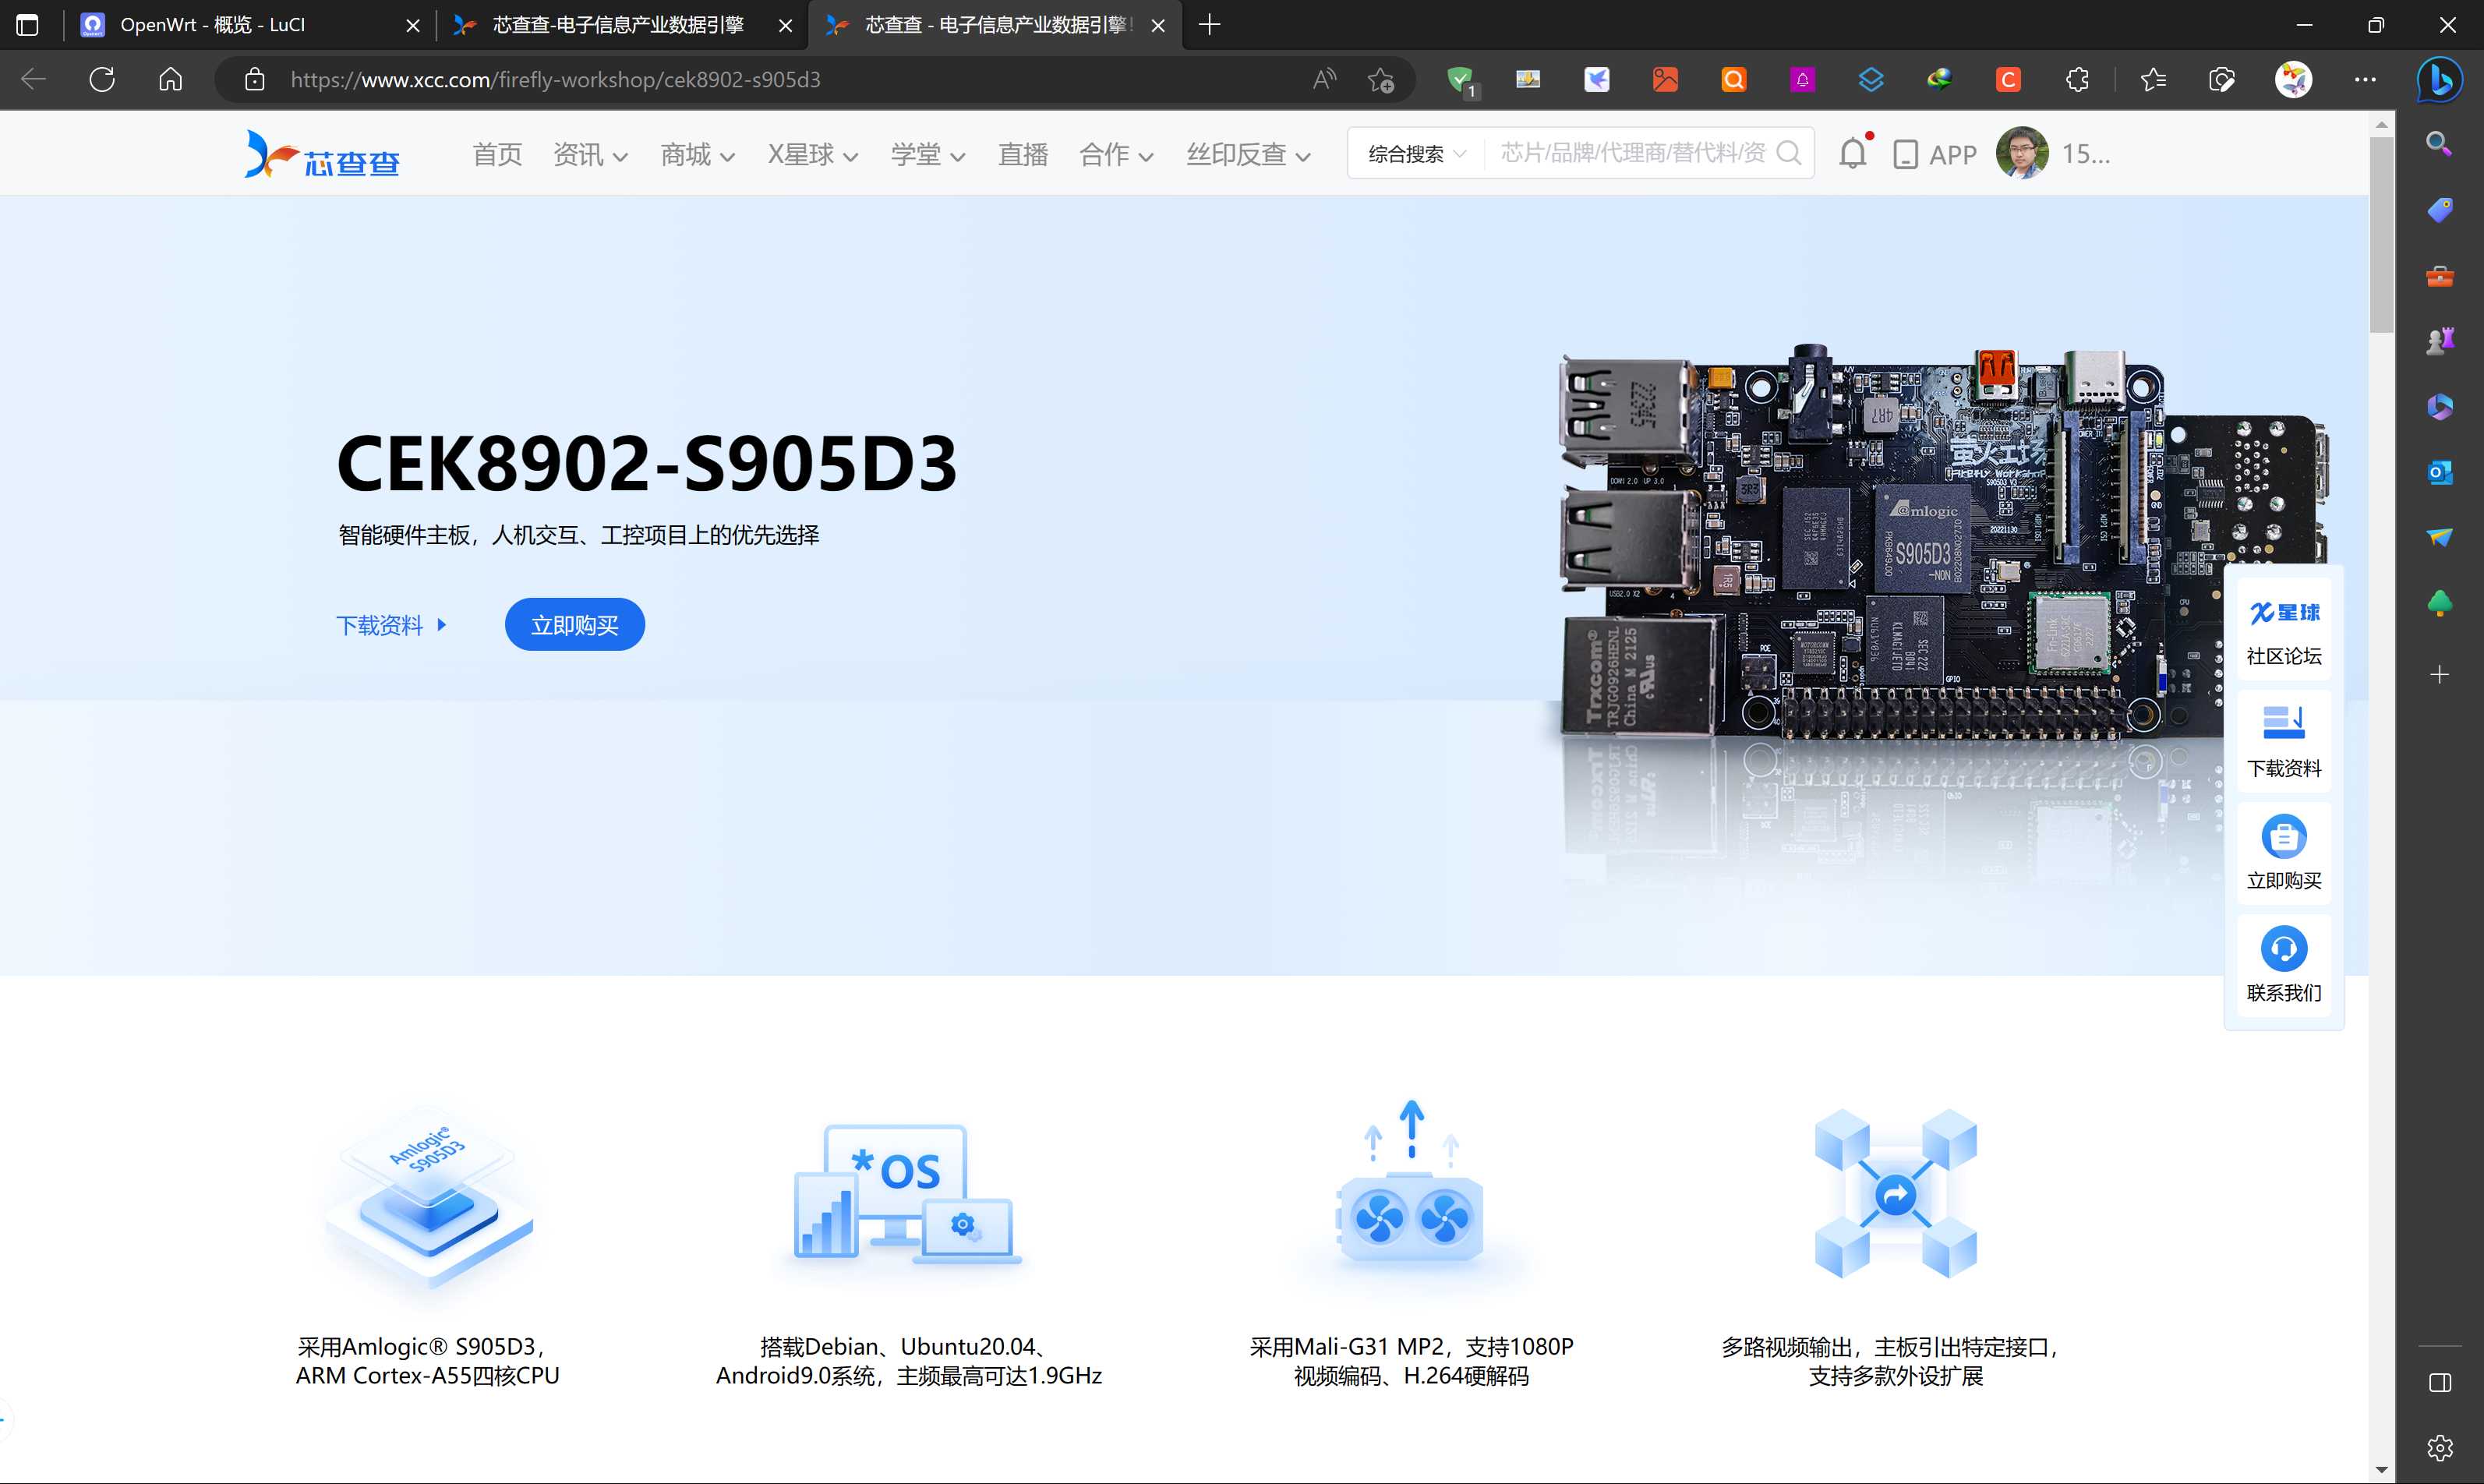Open the notification bell icon
Image resolution: width=2484 pixels, height=1484 pixels.
[x=1853, y=153]
